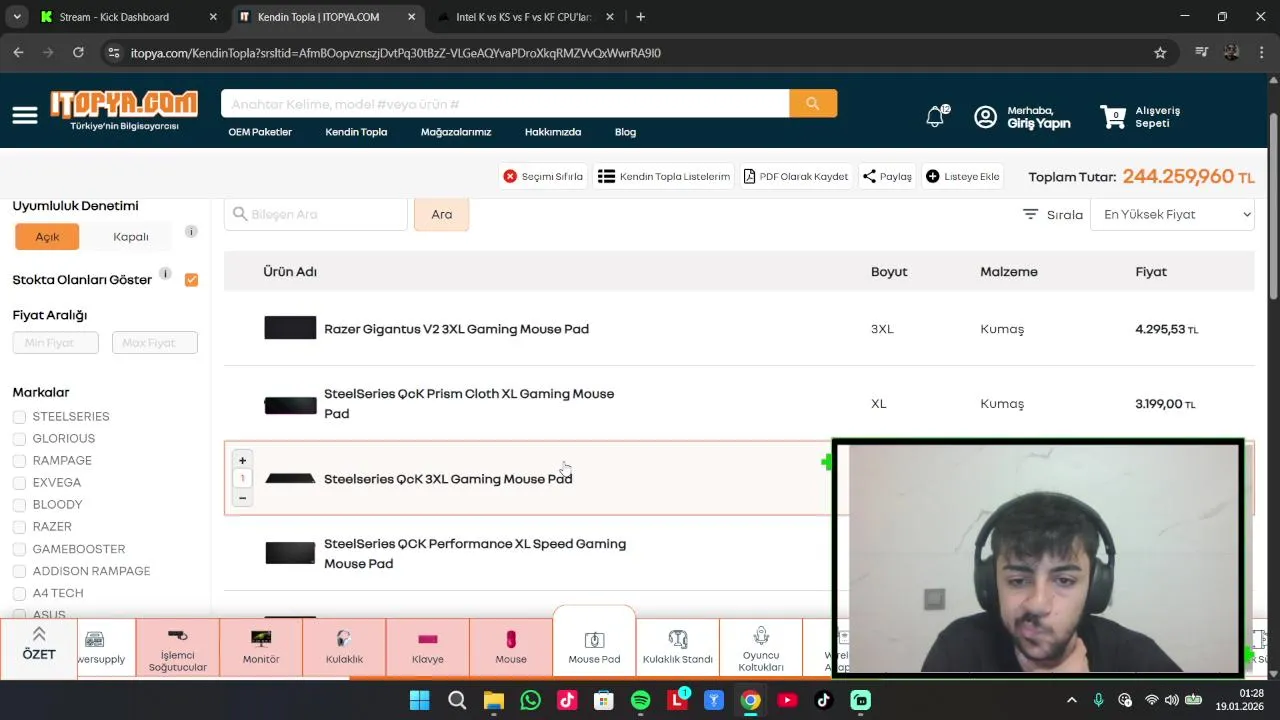
Task: Check the BLOODY brand filter
Action: [19, 505]
